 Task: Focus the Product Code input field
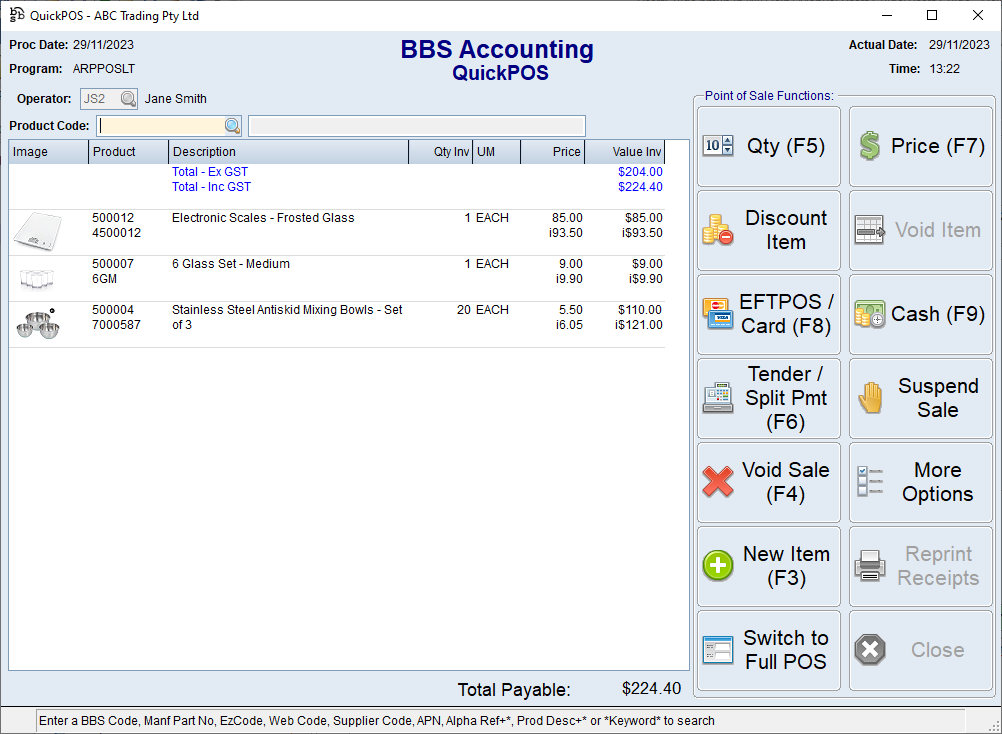[162, 126]
